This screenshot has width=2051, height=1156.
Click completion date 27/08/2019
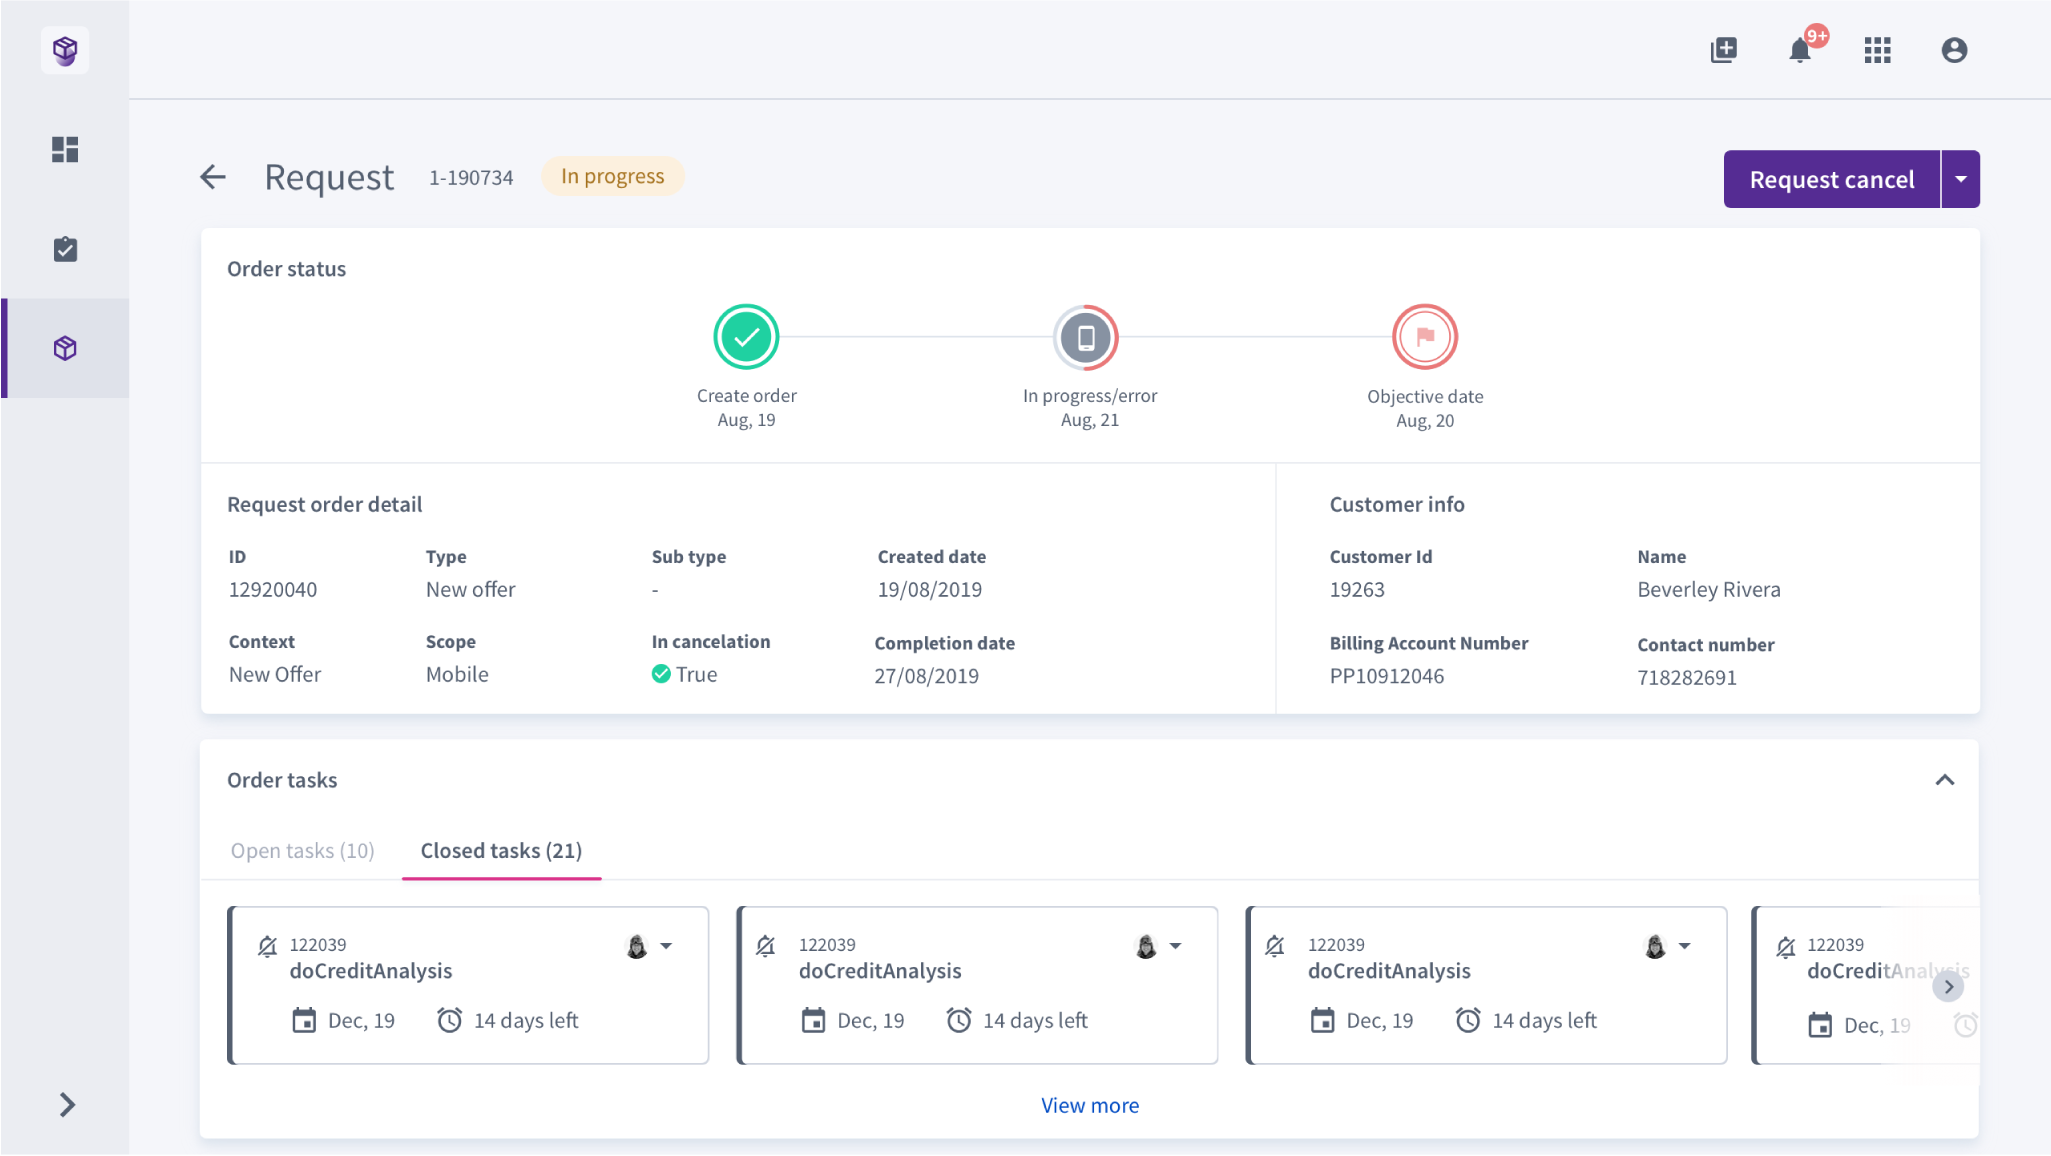tap(927, 676)
